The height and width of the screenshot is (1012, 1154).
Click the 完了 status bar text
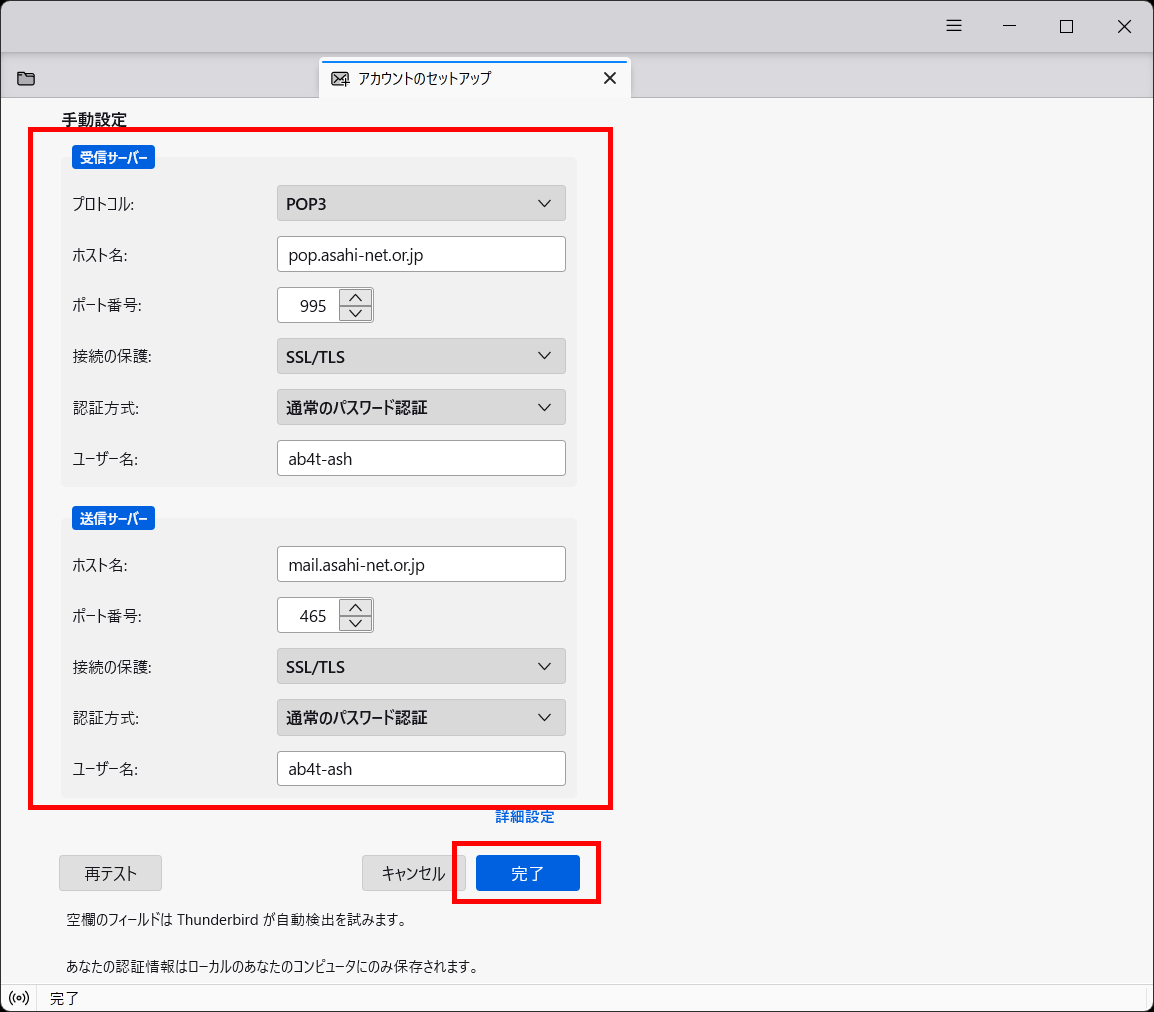coord(64,998)
